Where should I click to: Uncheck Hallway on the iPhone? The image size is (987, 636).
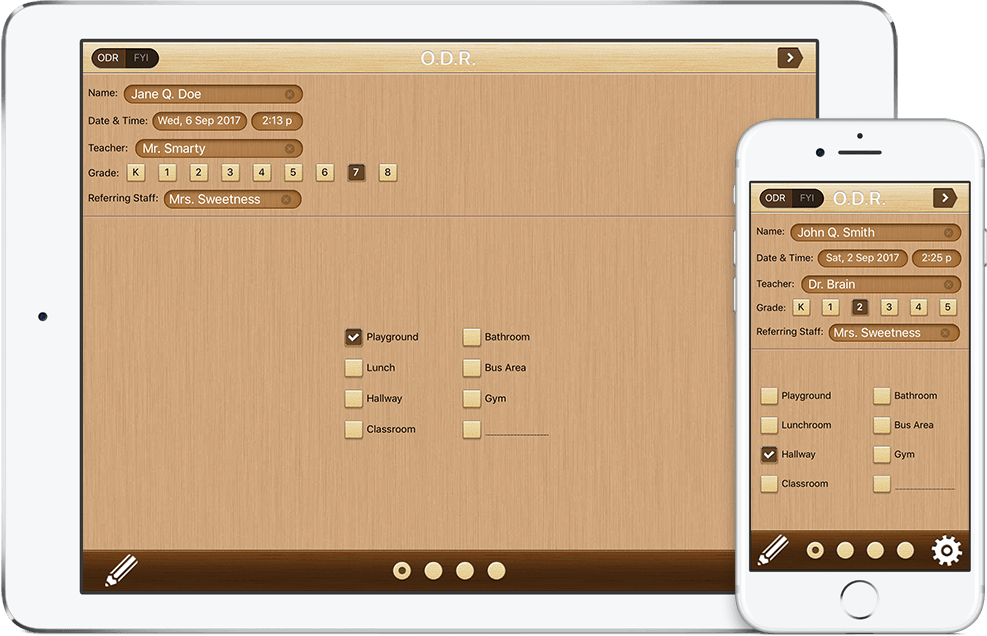tap(769, 455)
